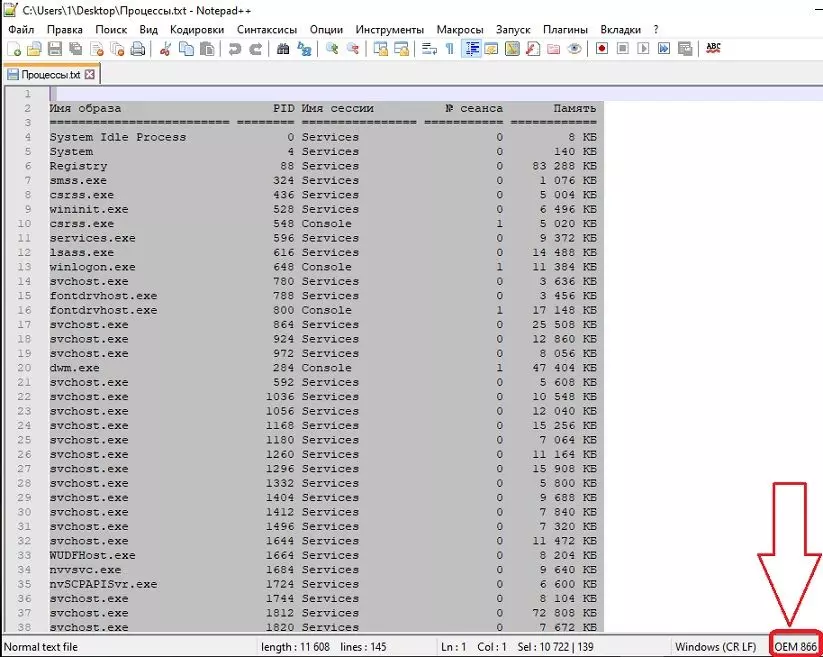Open Find with the binoculars icon

click(x=283, y=48)
